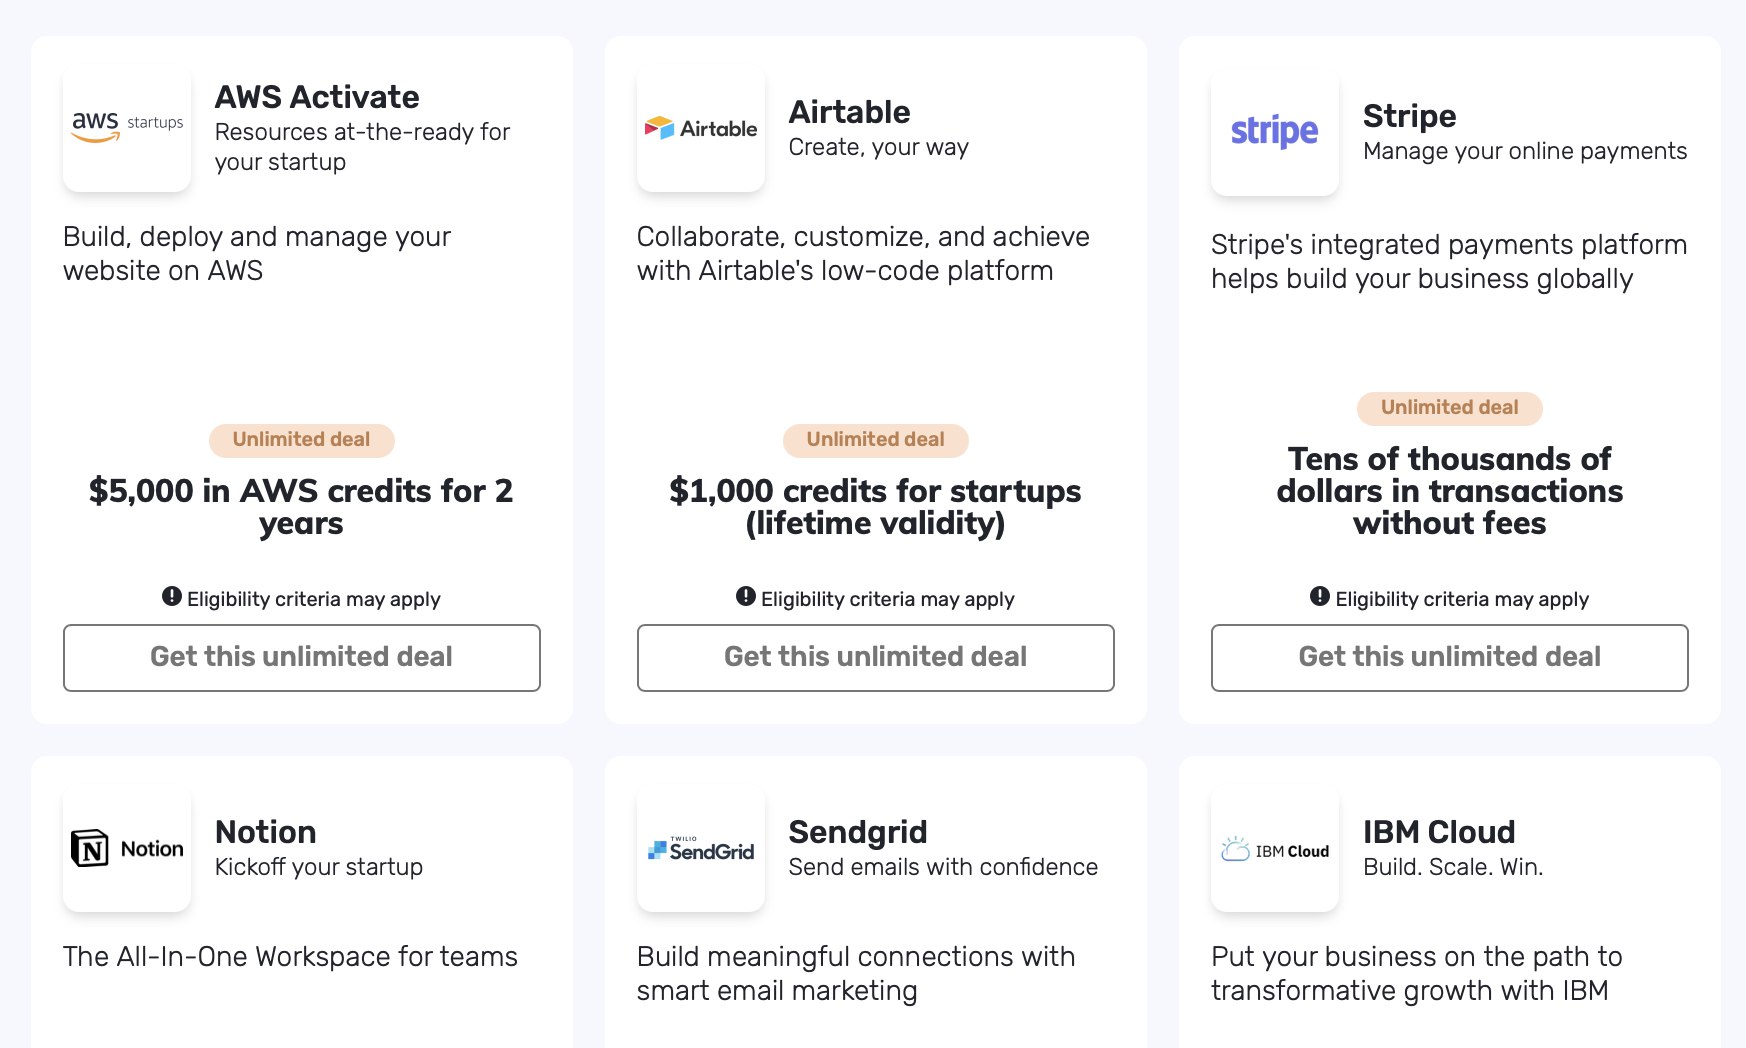Viewport: 1746px width, 1048px height.
Task: Click the Notion logo tile
Action: point(127,848)
